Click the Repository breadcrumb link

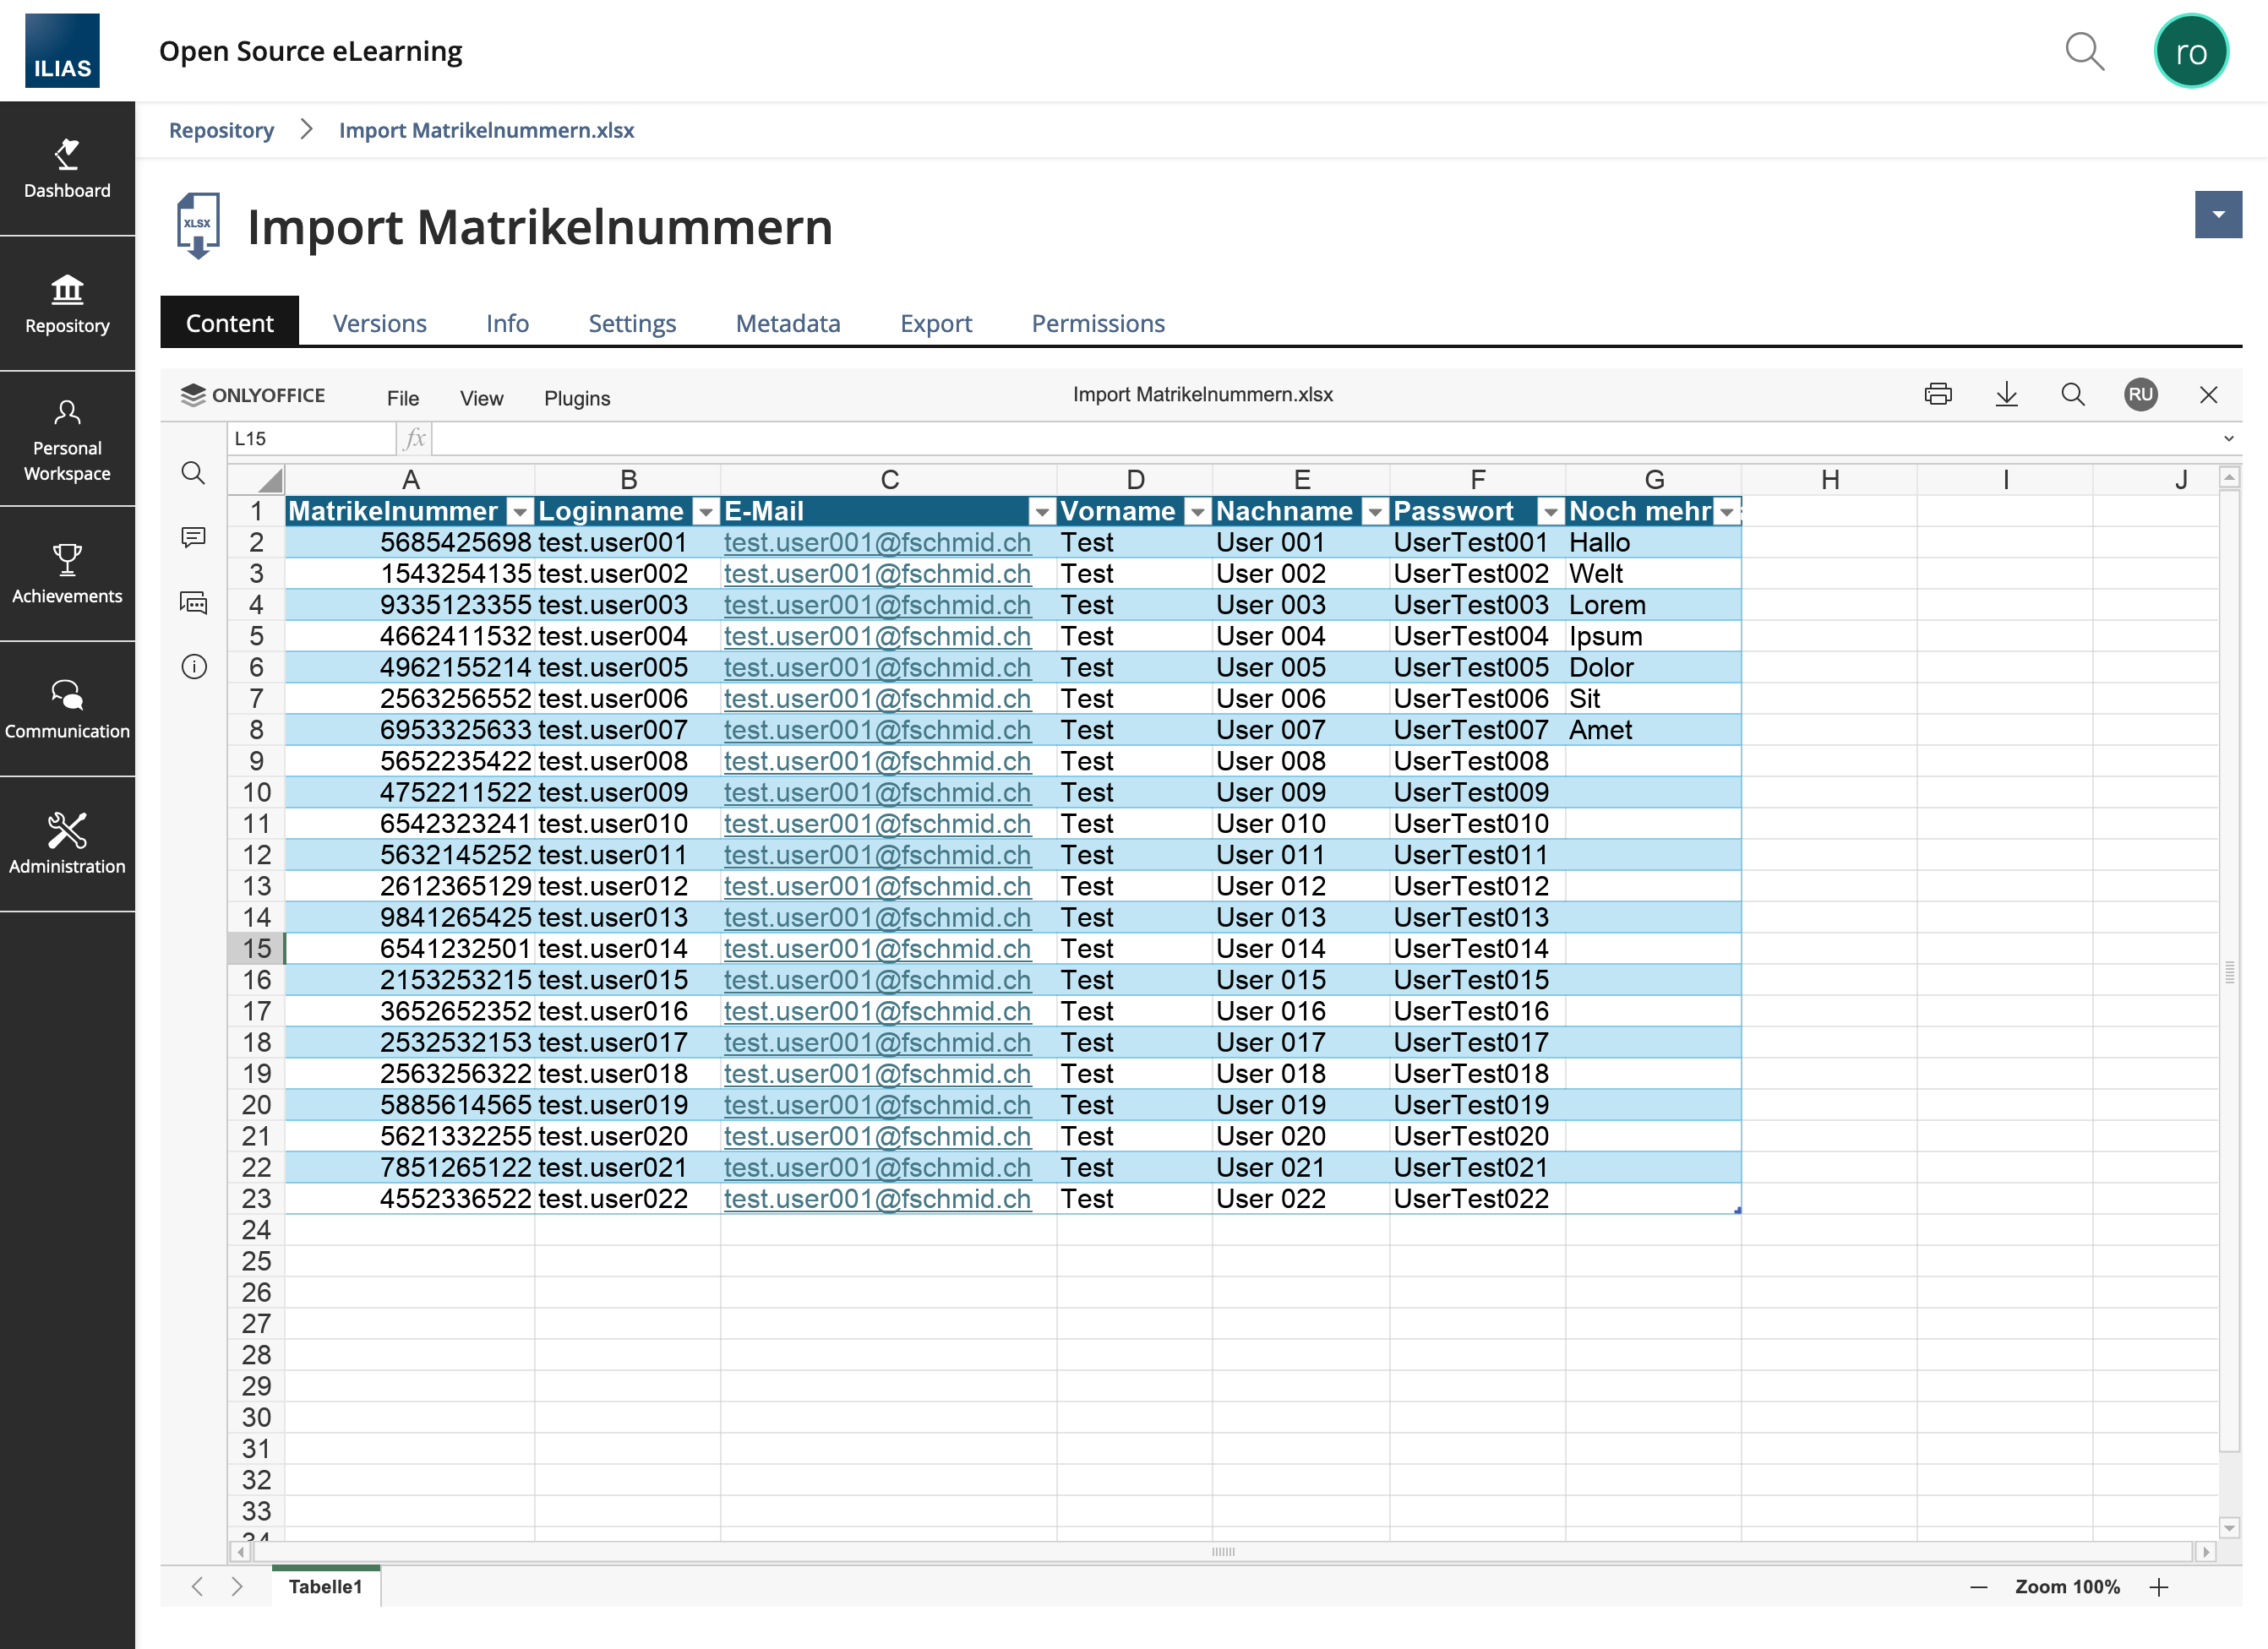(x=221, y=130)
